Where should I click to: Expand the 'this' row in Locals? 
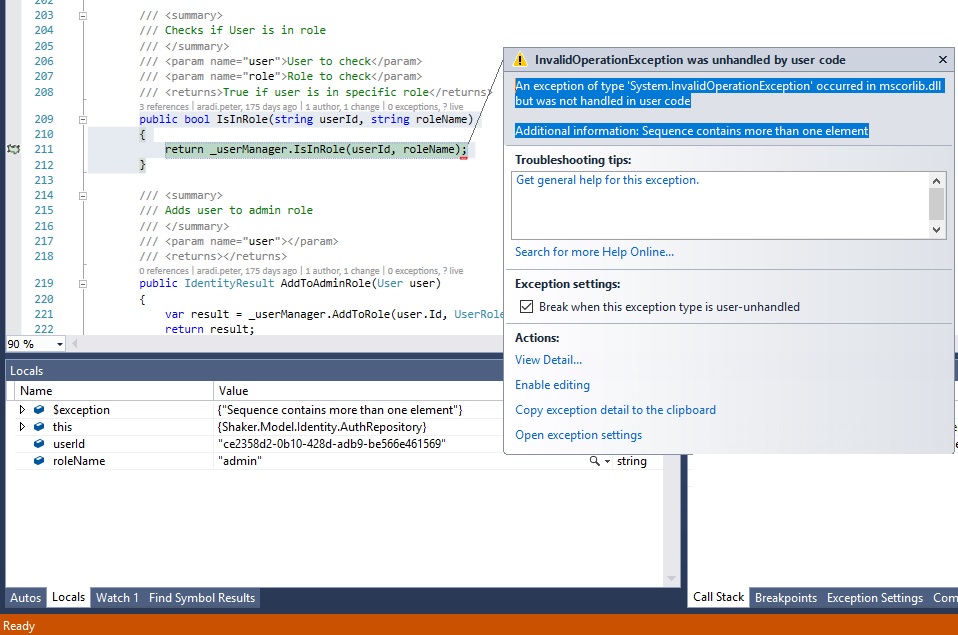(x=22, y=427)
